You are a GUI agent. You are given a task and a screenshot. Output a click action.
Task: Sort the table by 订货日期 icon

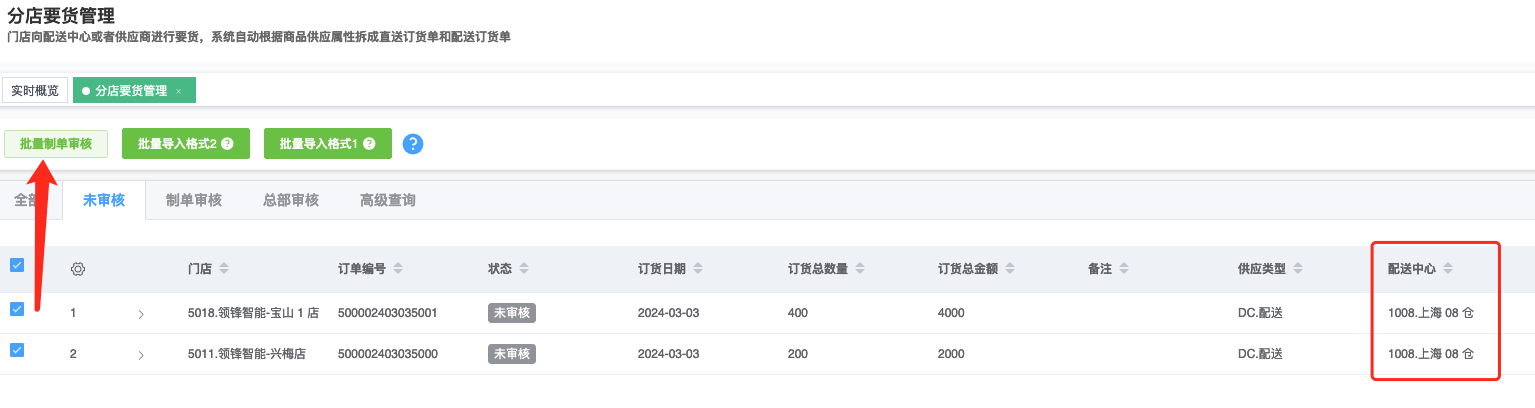pos(697,269)
